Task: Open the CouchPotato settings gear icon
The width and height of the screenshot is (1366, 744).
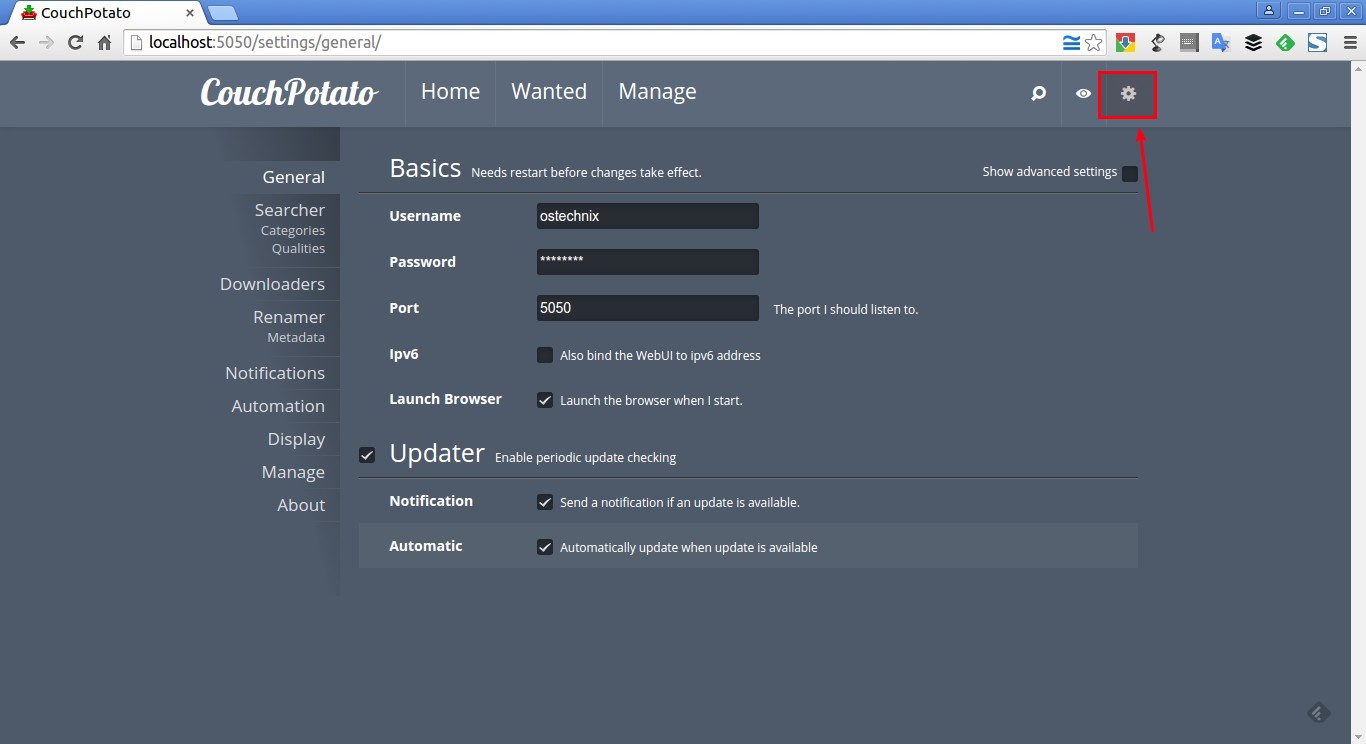Action: coord(1128,94)
